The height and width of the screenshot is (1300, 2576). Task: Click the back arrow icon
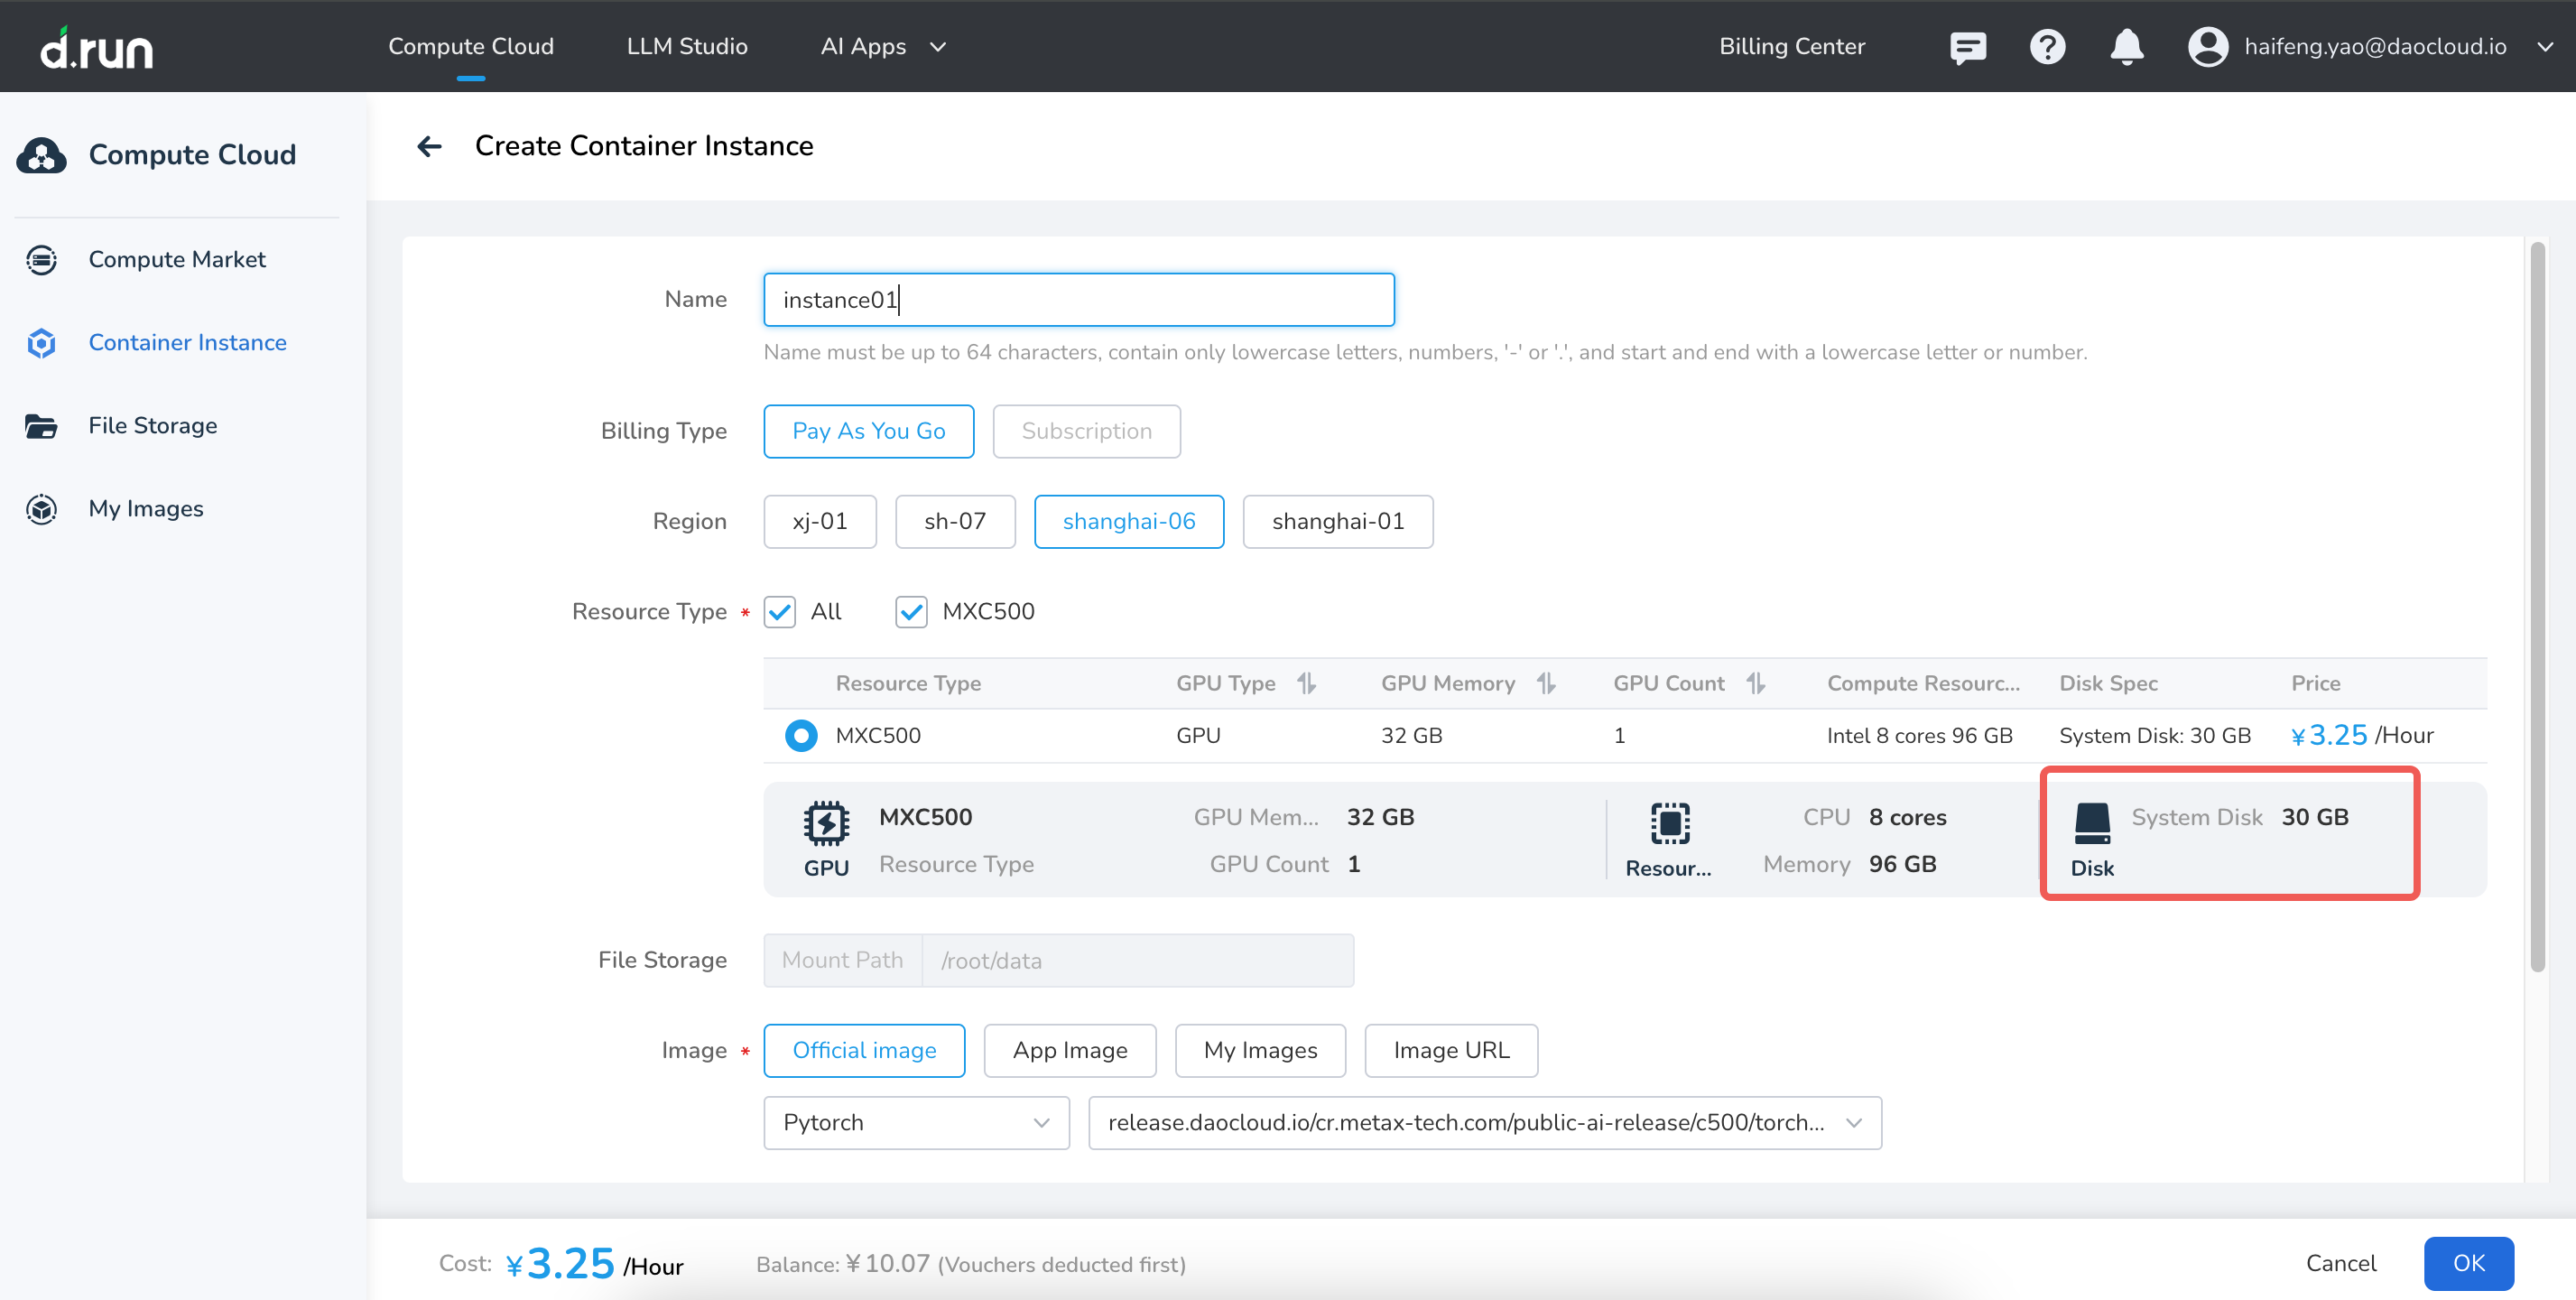(429, 146)
